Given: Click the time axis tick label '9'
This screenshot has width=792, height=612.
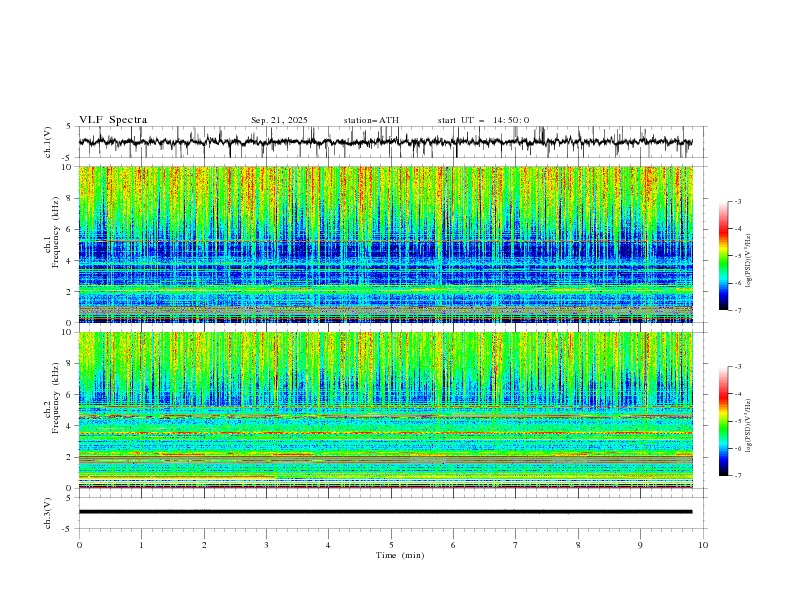Looking at the screenshot, I should (640, 545).
